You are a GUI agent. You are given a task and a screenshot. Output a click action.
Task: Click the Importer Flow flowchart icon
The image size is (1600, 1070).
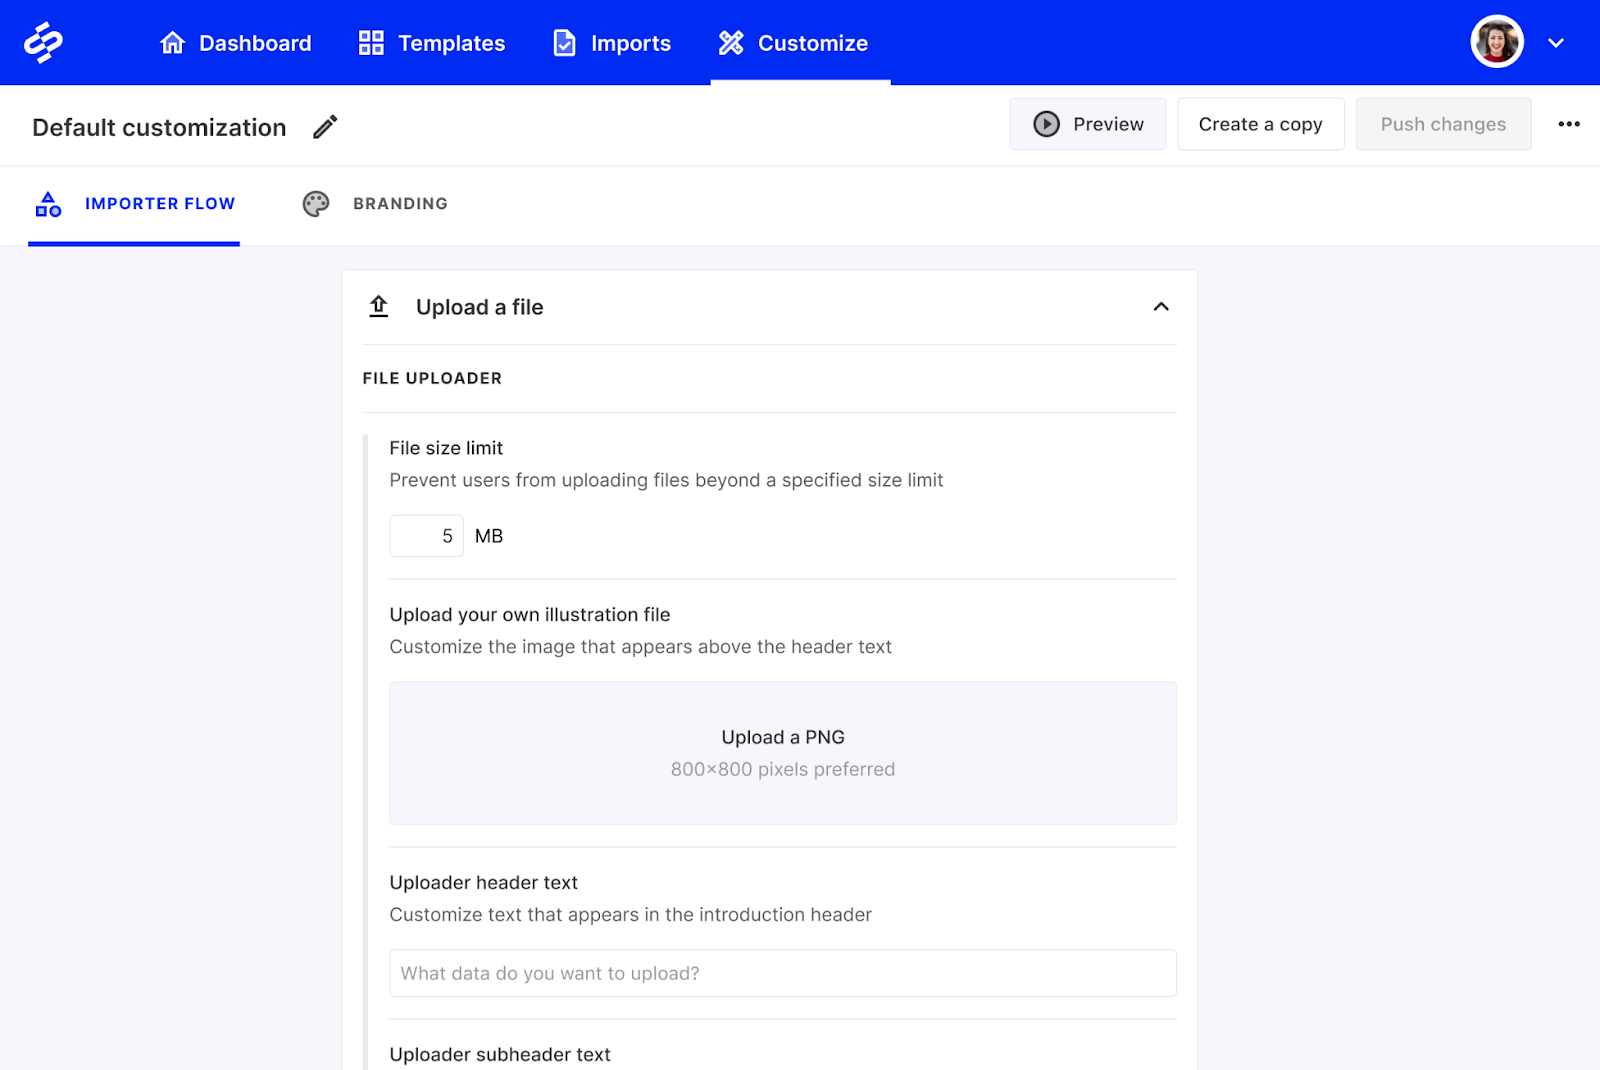[x=47, y=204]
